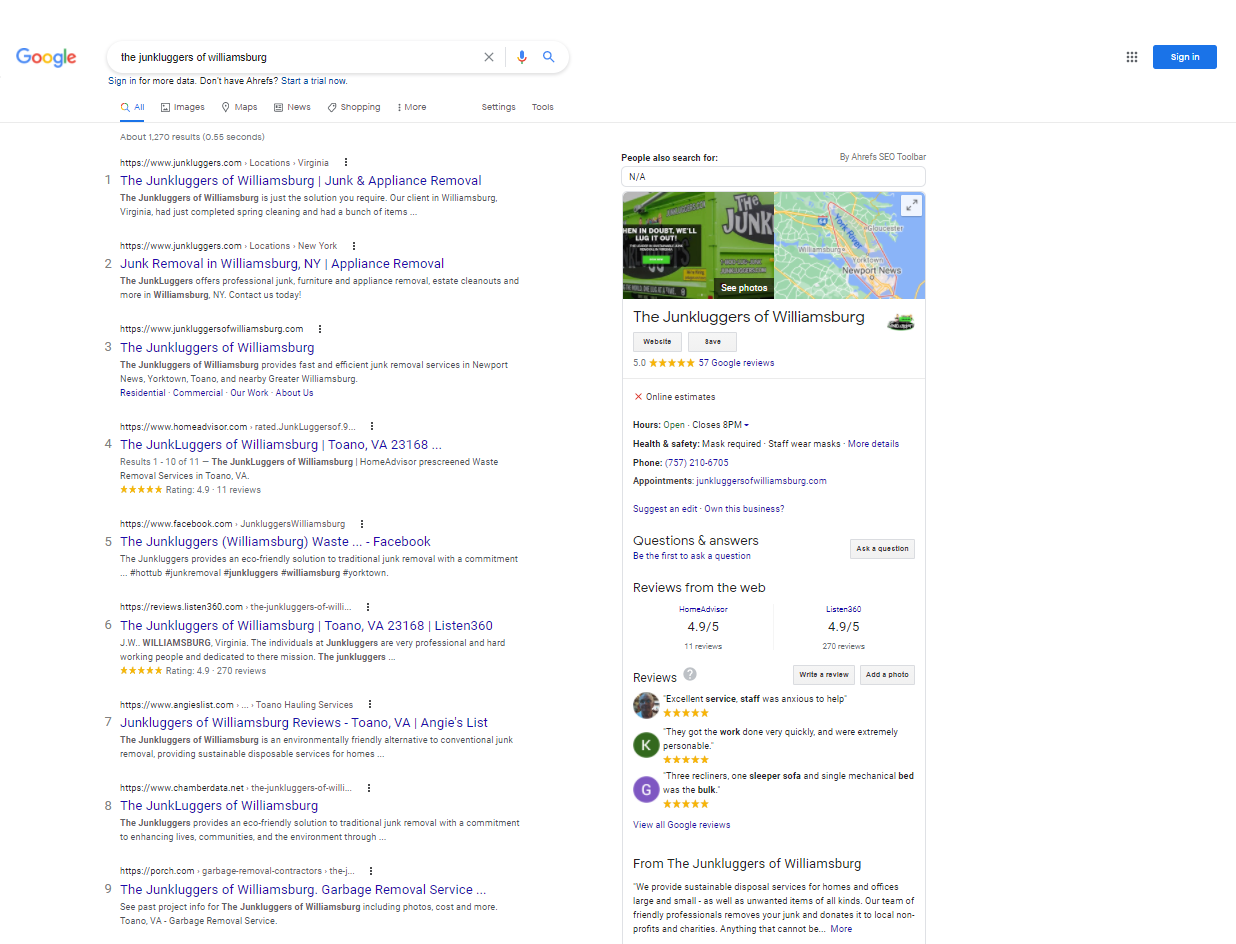Click the Sign in button
This screenshot has width=1236, height=944.
click(1184, 57)
